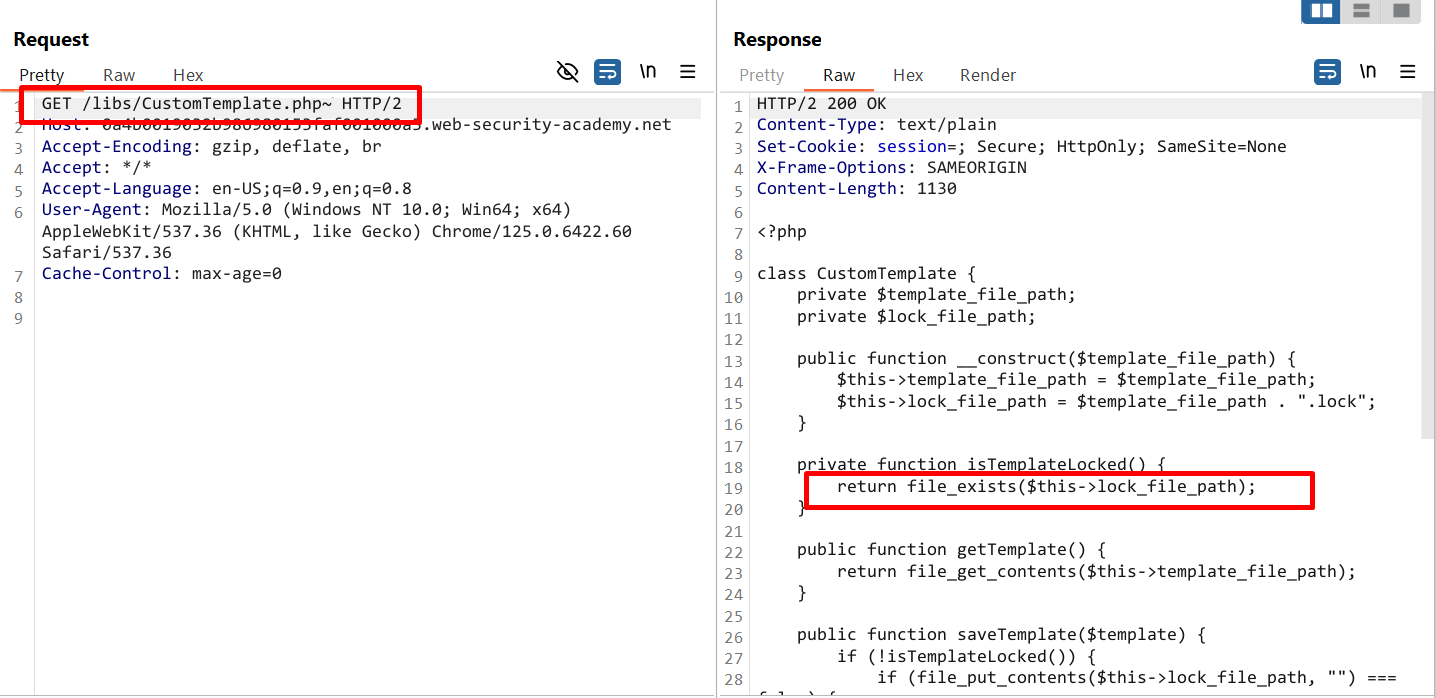The image size is (1436, 698).
Task: Toggle the crossed-eye icon in Request panel
Action: [567, 72]
